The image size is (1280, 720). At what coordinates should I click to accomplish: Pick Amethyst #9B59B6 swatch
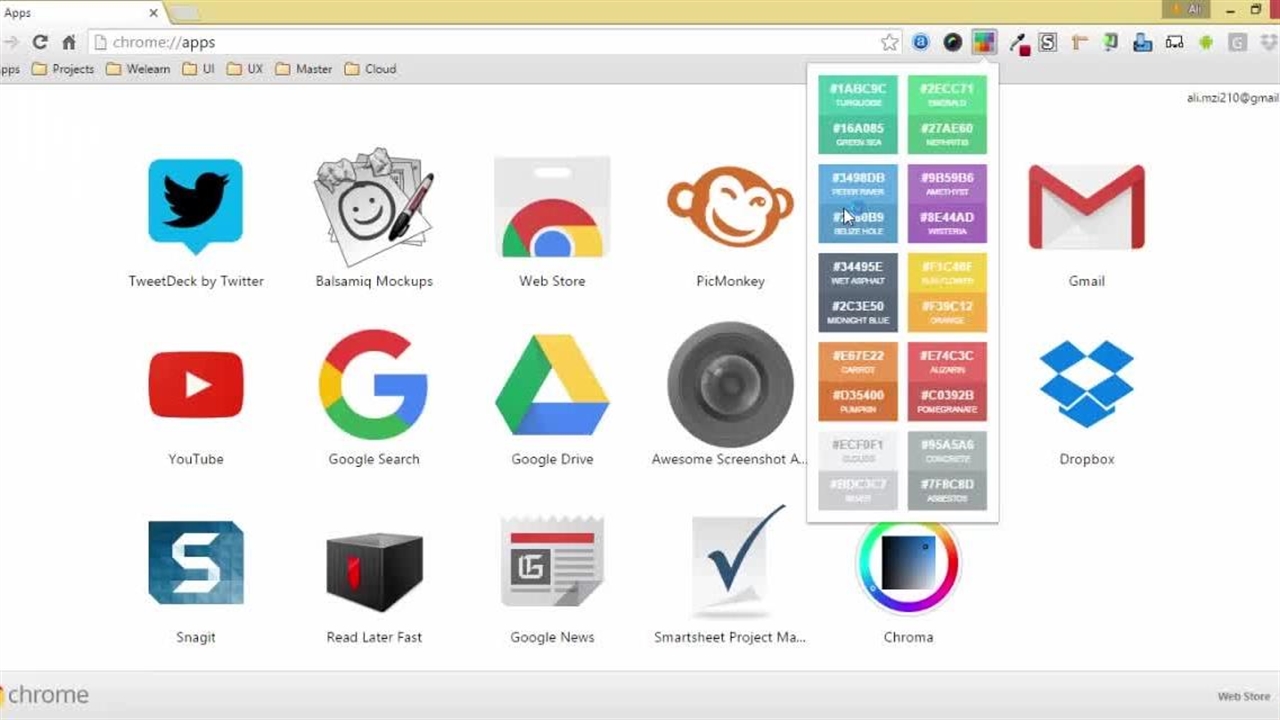[947, 184]
